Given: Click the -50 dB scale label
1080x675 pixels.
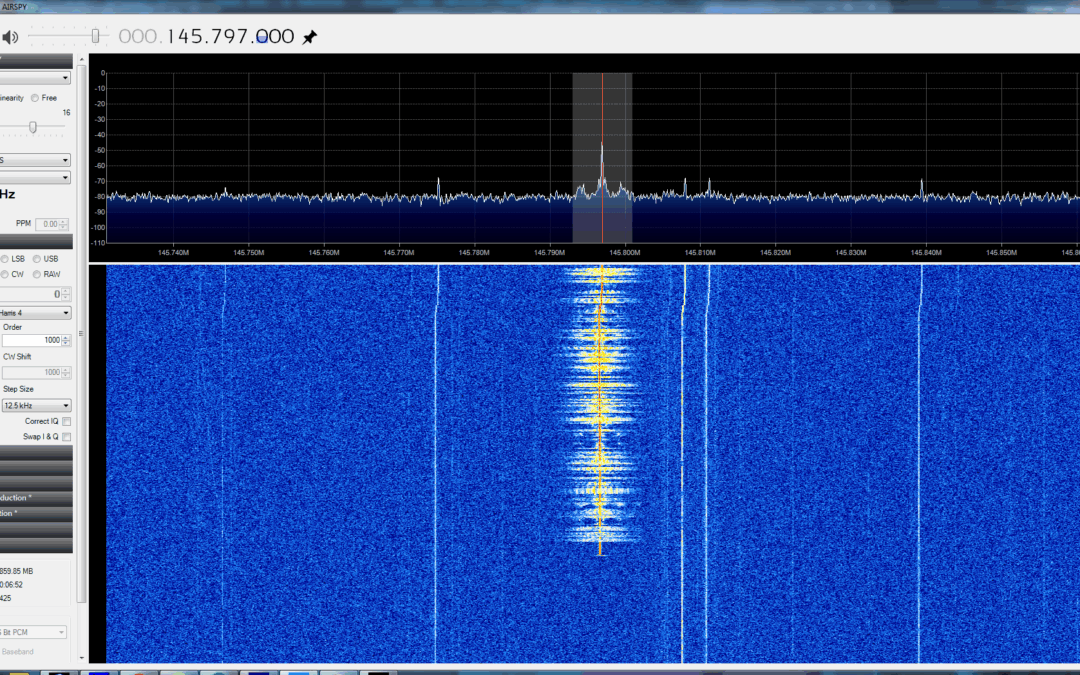Looking at the screenshot, I should [x=100, y=150].
